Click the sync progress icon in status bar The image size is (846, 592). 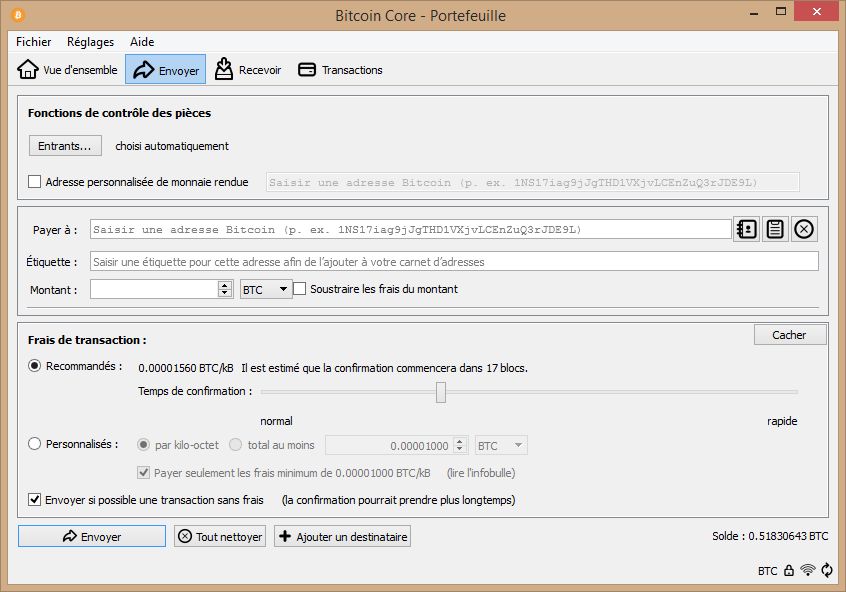(827, 571)
